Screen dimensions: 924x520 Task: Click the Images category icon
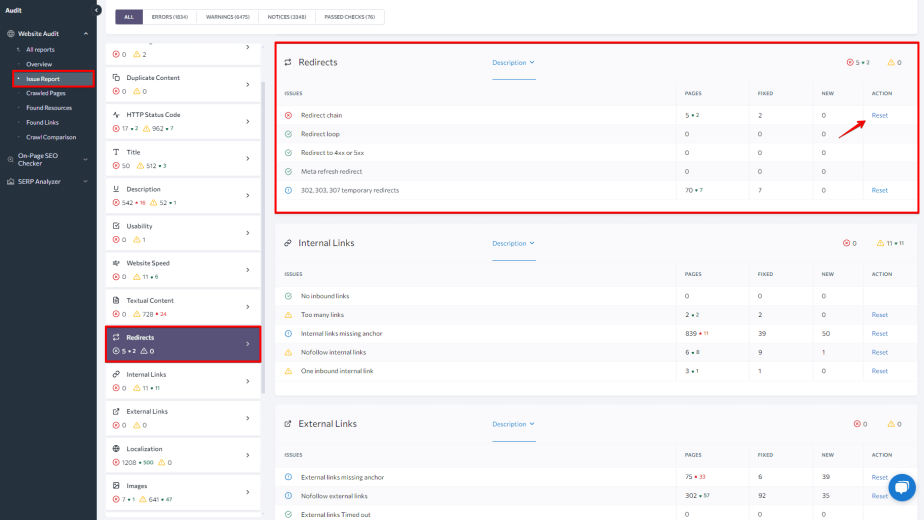tap(116, 486)
